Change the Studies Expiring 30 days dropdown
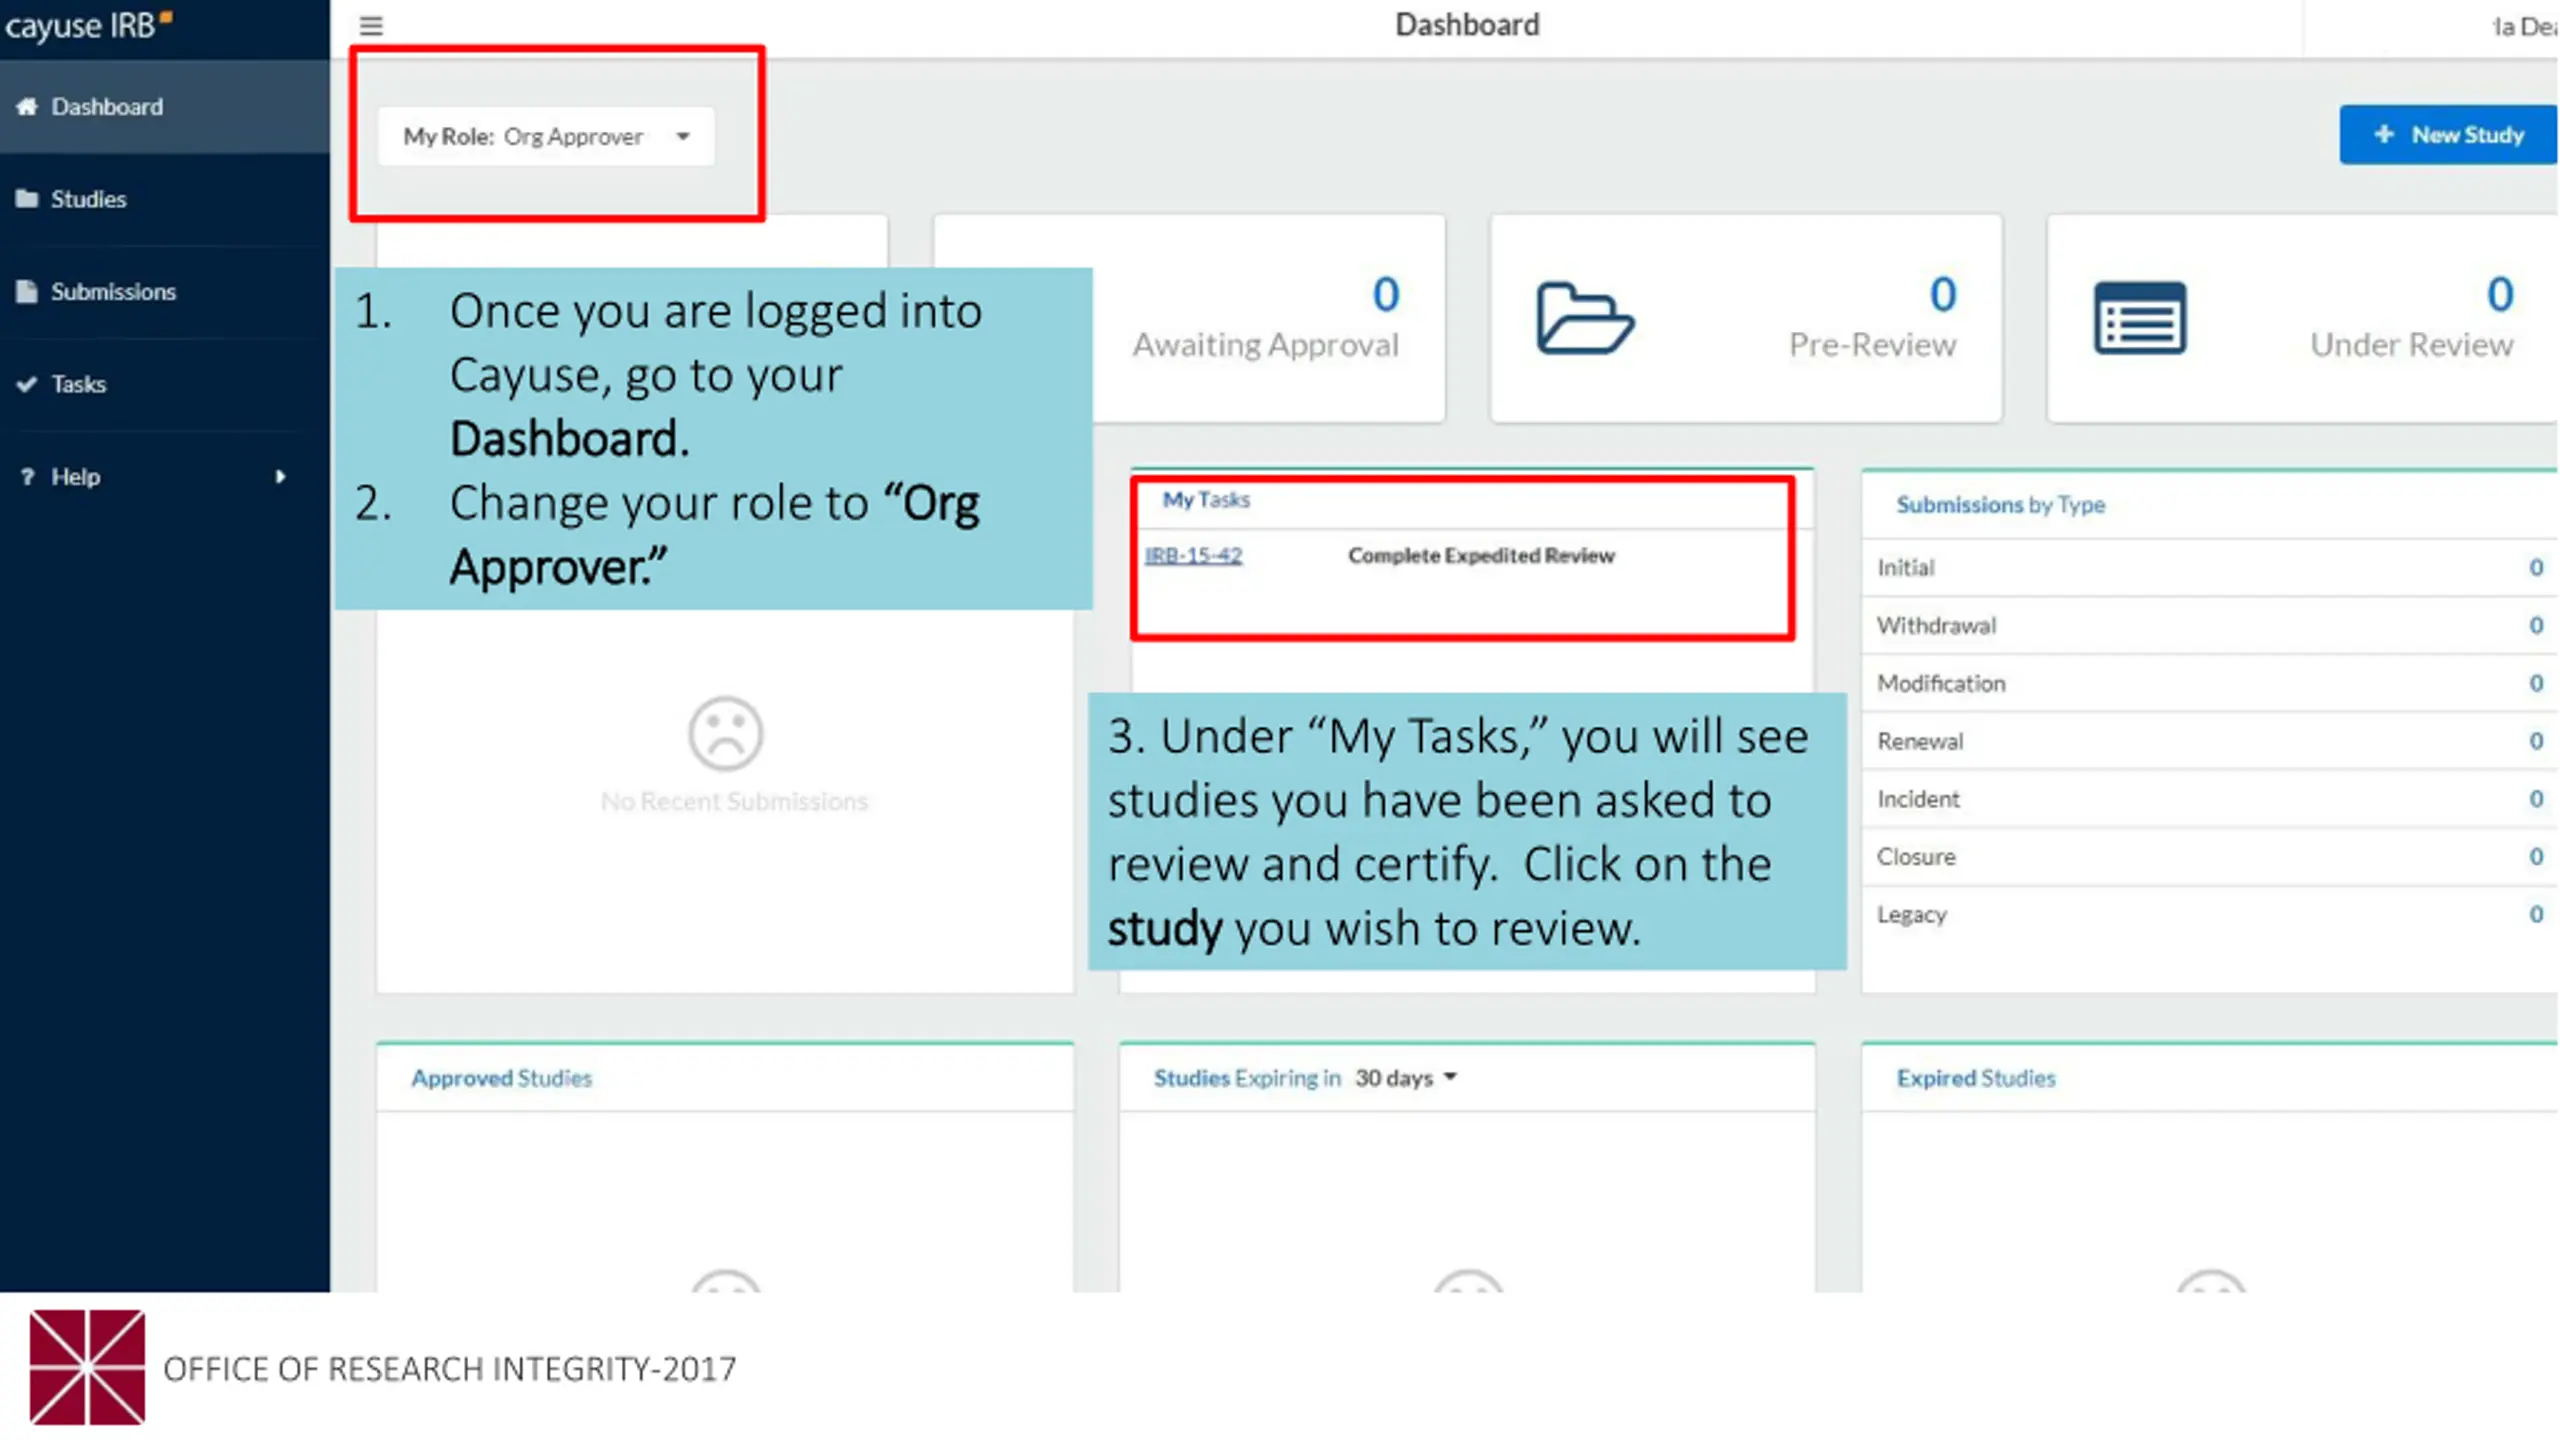This screenshot has height=1440, width=2560. pos(1406,1078)
